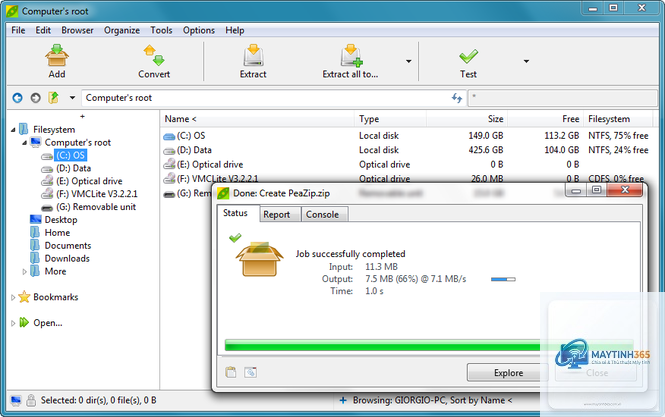Open the Help menu
Viewport: 665px width, 417px height.
235,31
